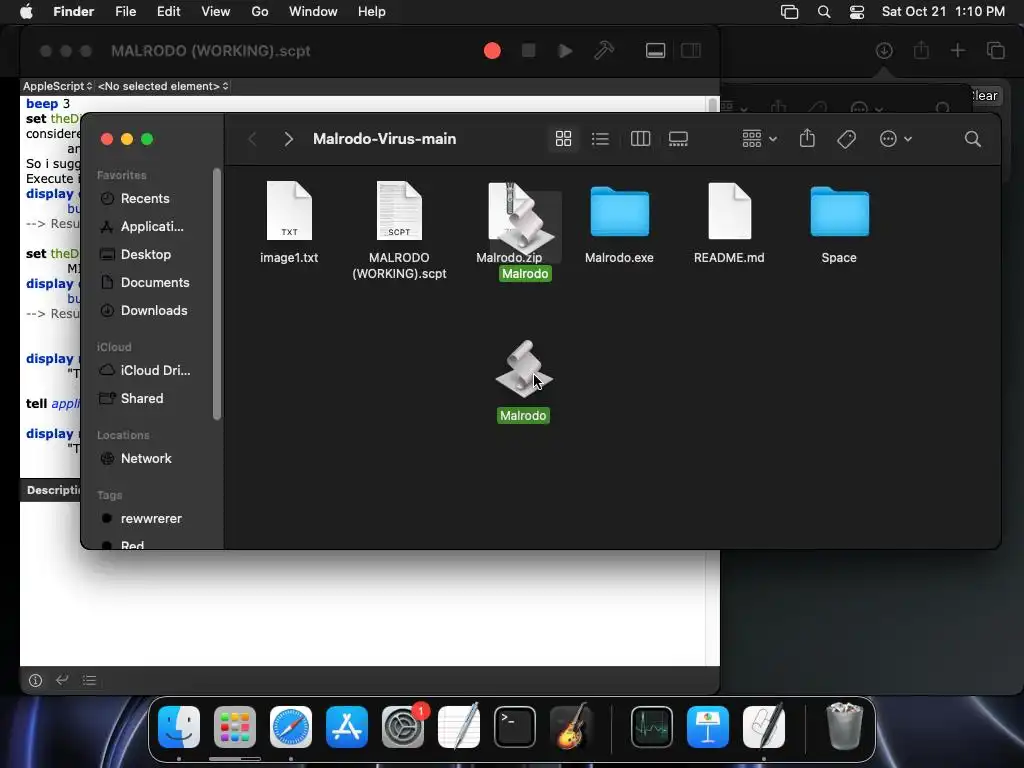Open the Finder menu
This screenshot has height=768, width=1024.
coord(73,12)
